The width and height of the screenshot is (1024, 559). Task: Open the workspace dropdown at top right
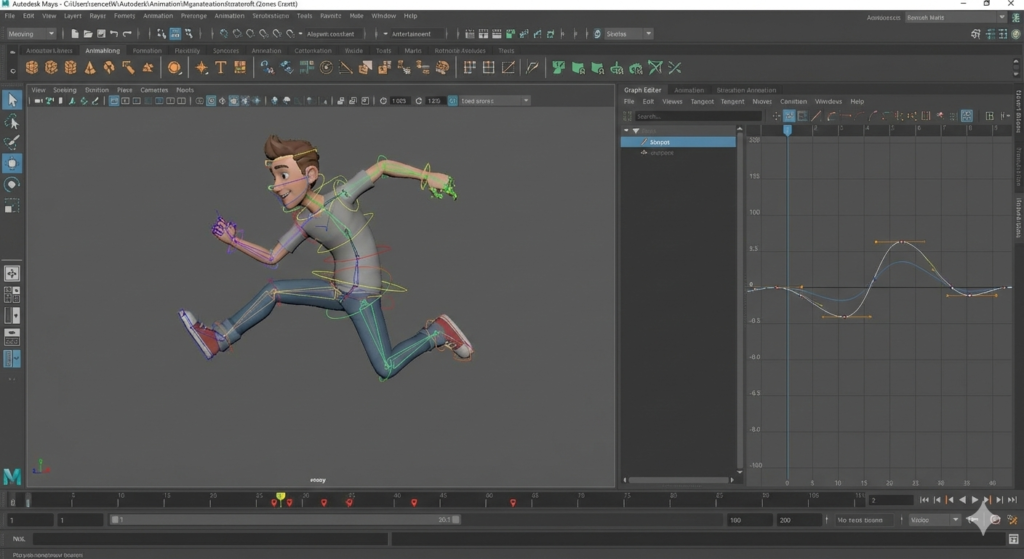coord(955,17)
